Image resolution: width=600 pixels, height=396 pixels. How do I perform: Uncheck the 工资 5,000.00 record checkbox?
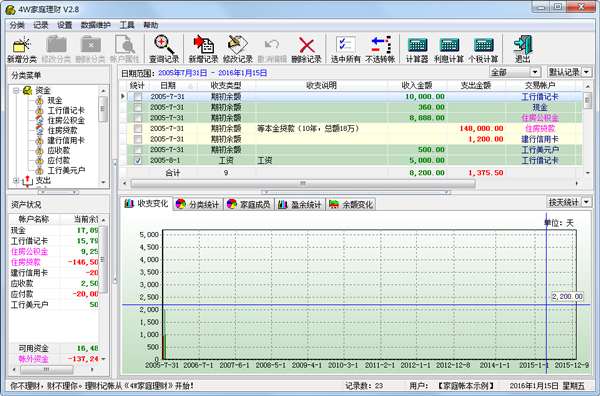click(x=138, y=160)
